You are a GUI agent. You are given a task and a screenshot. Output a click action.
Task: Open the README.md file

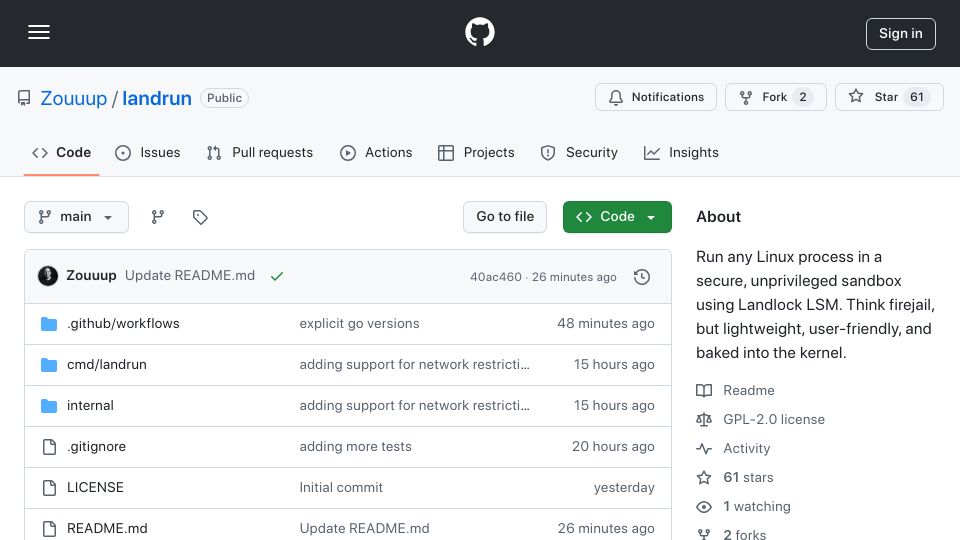pyautogui.click(x=107, y=528)
